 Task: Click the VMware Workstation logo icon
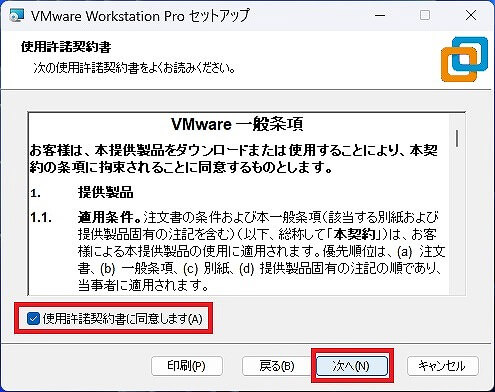tap(464, 59)
